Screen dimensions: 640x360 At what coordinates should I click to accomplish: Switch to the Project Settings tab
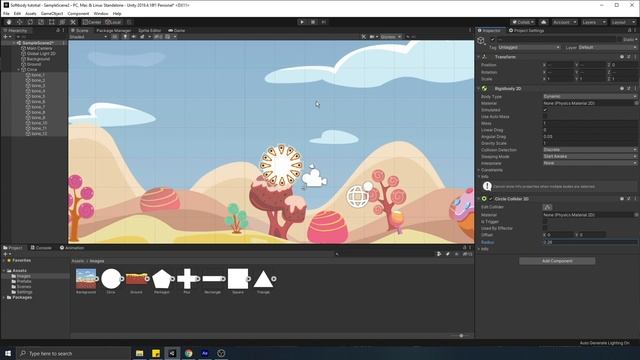tap(526, 31)
